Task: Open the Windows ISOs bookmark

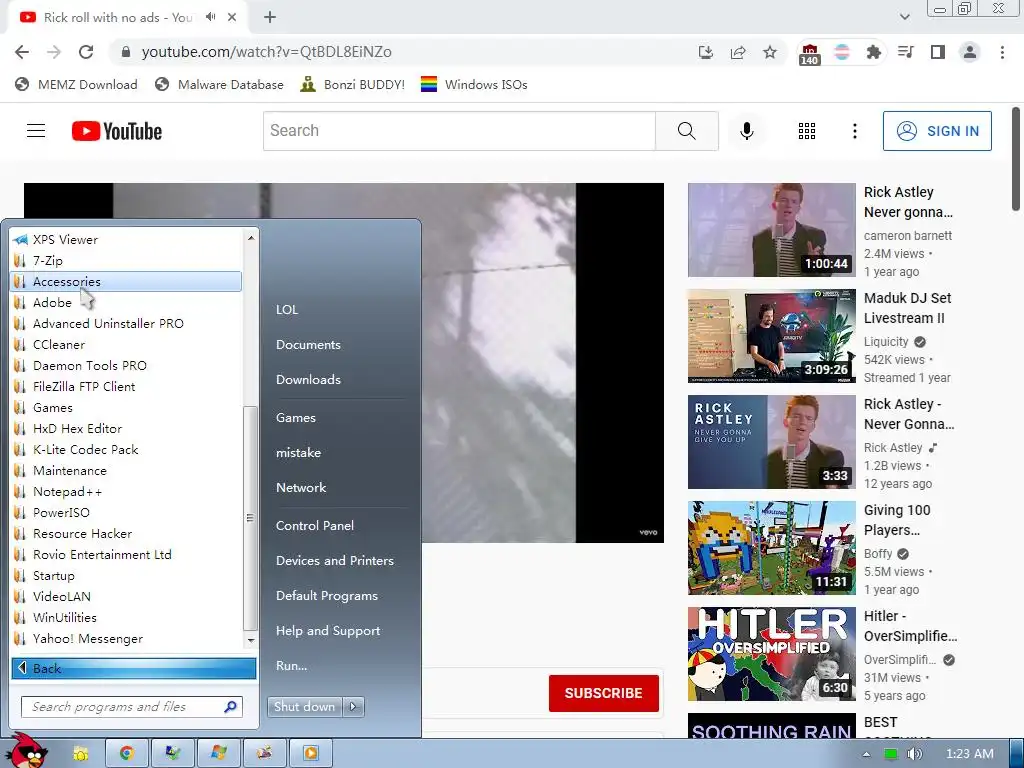Action: pyautogui.click(x=474, y=85)
